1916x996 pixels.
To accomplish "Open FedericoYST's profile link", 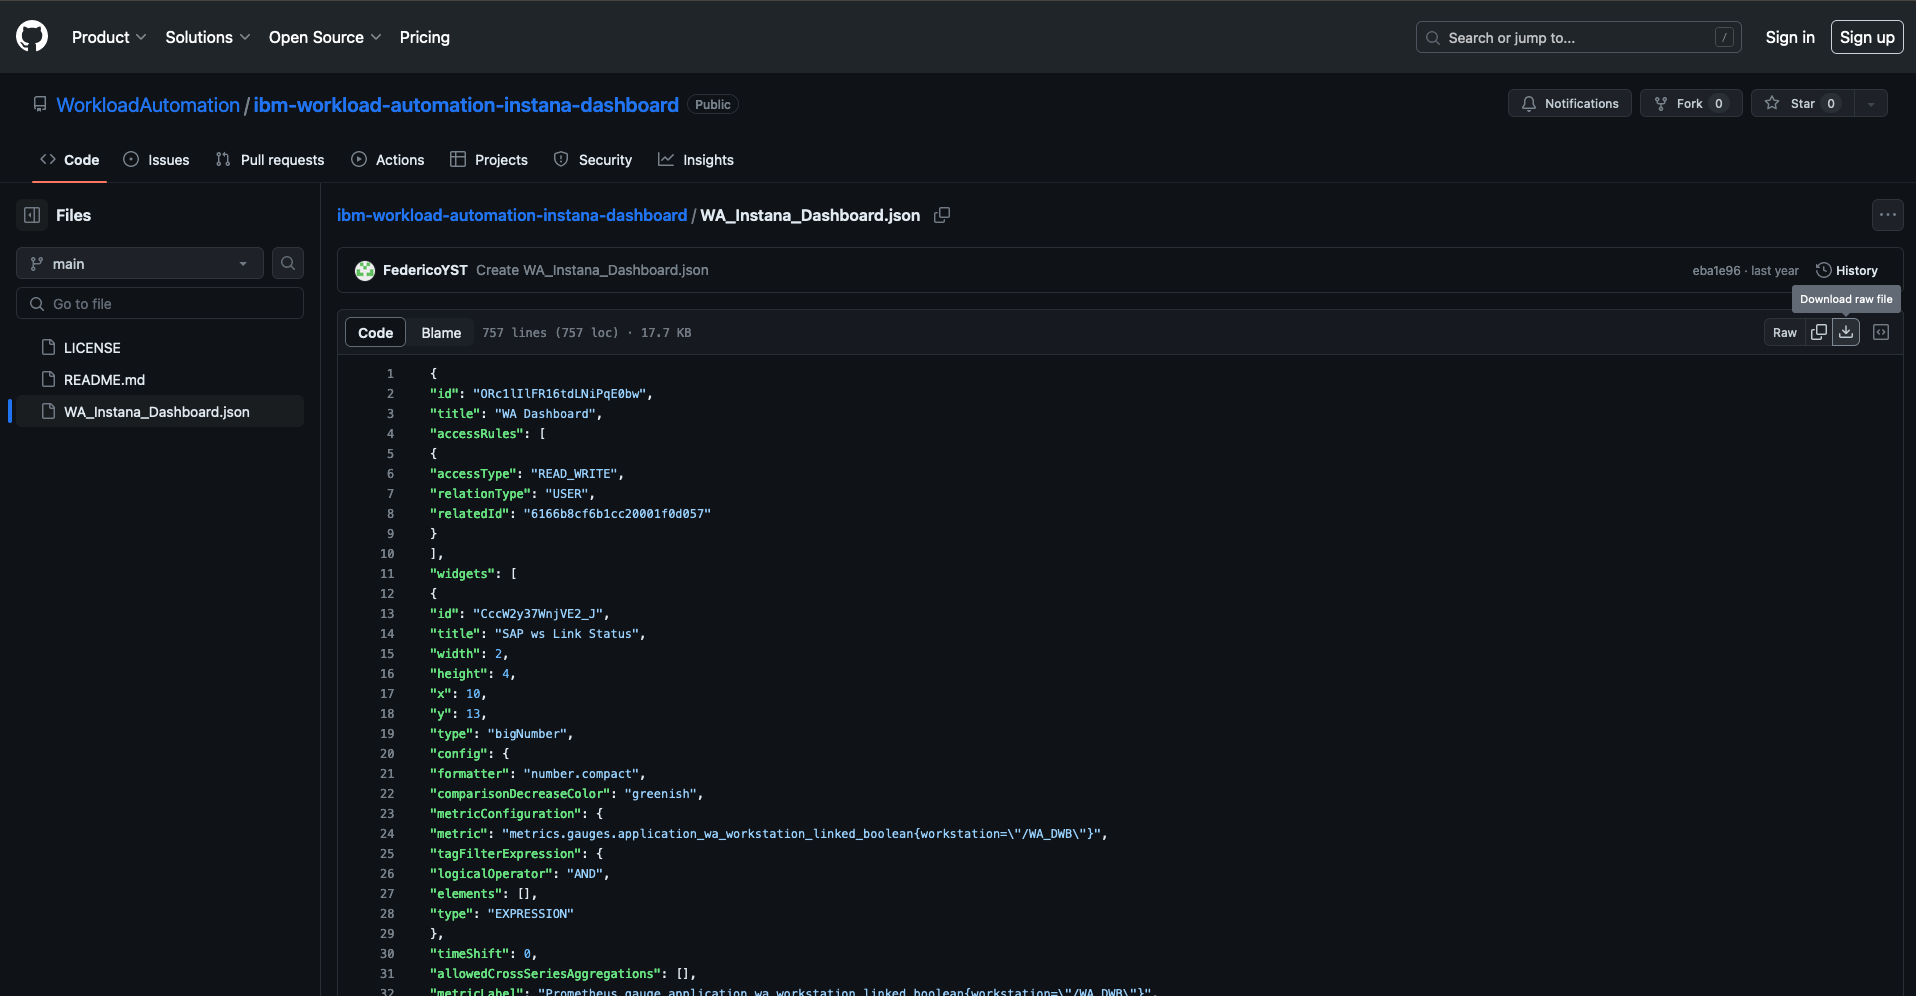I will tap(425, 270).
